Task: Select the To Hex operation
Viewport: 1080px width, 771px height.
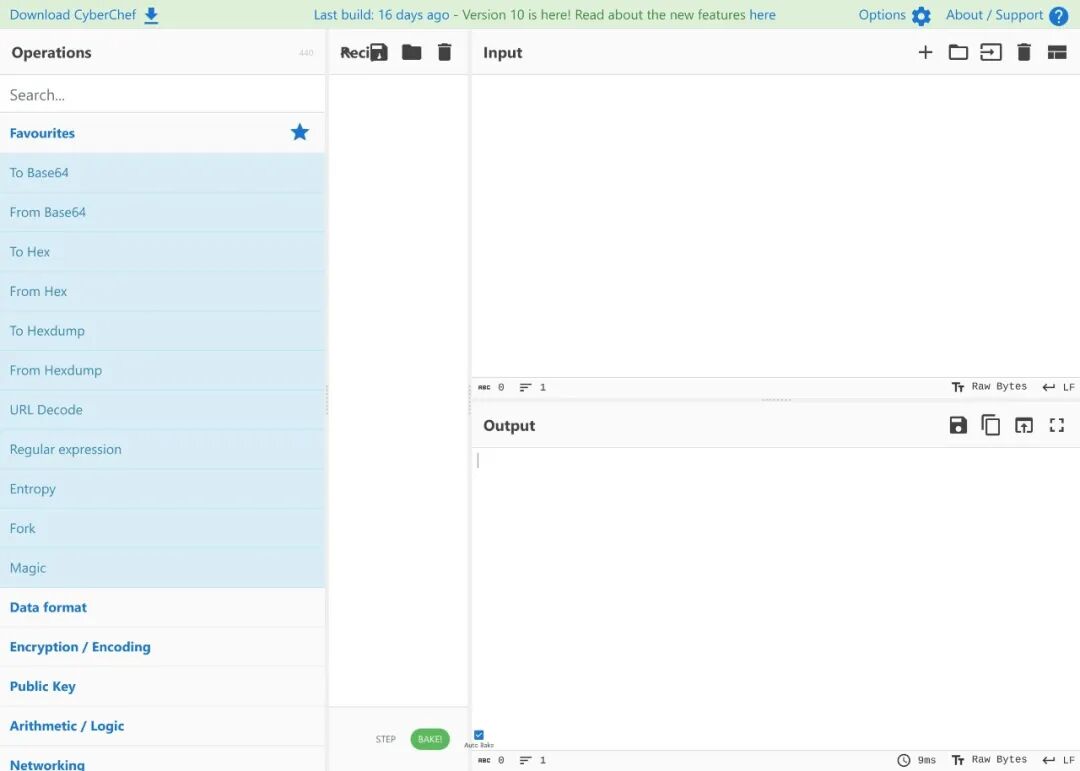Action: point(163,251)
